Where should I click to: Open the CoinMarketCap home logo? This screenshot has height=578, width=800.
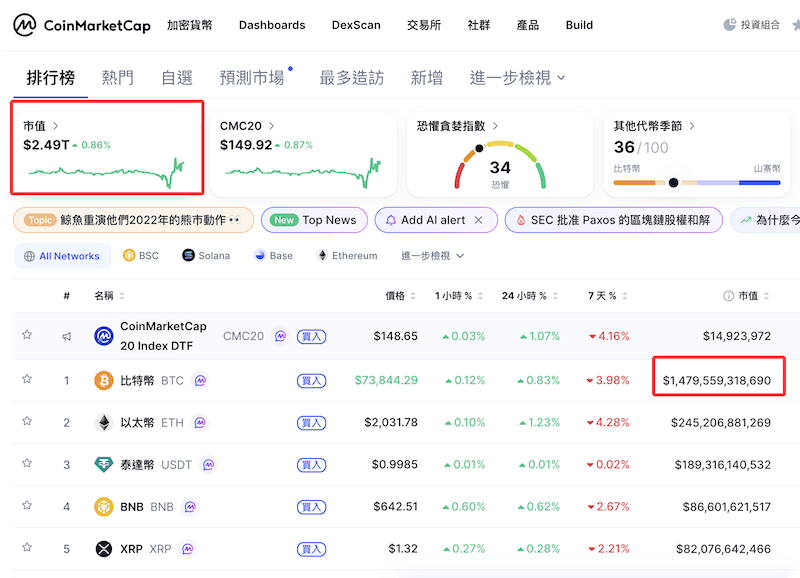pyautogui.click(x=82, y=25)
